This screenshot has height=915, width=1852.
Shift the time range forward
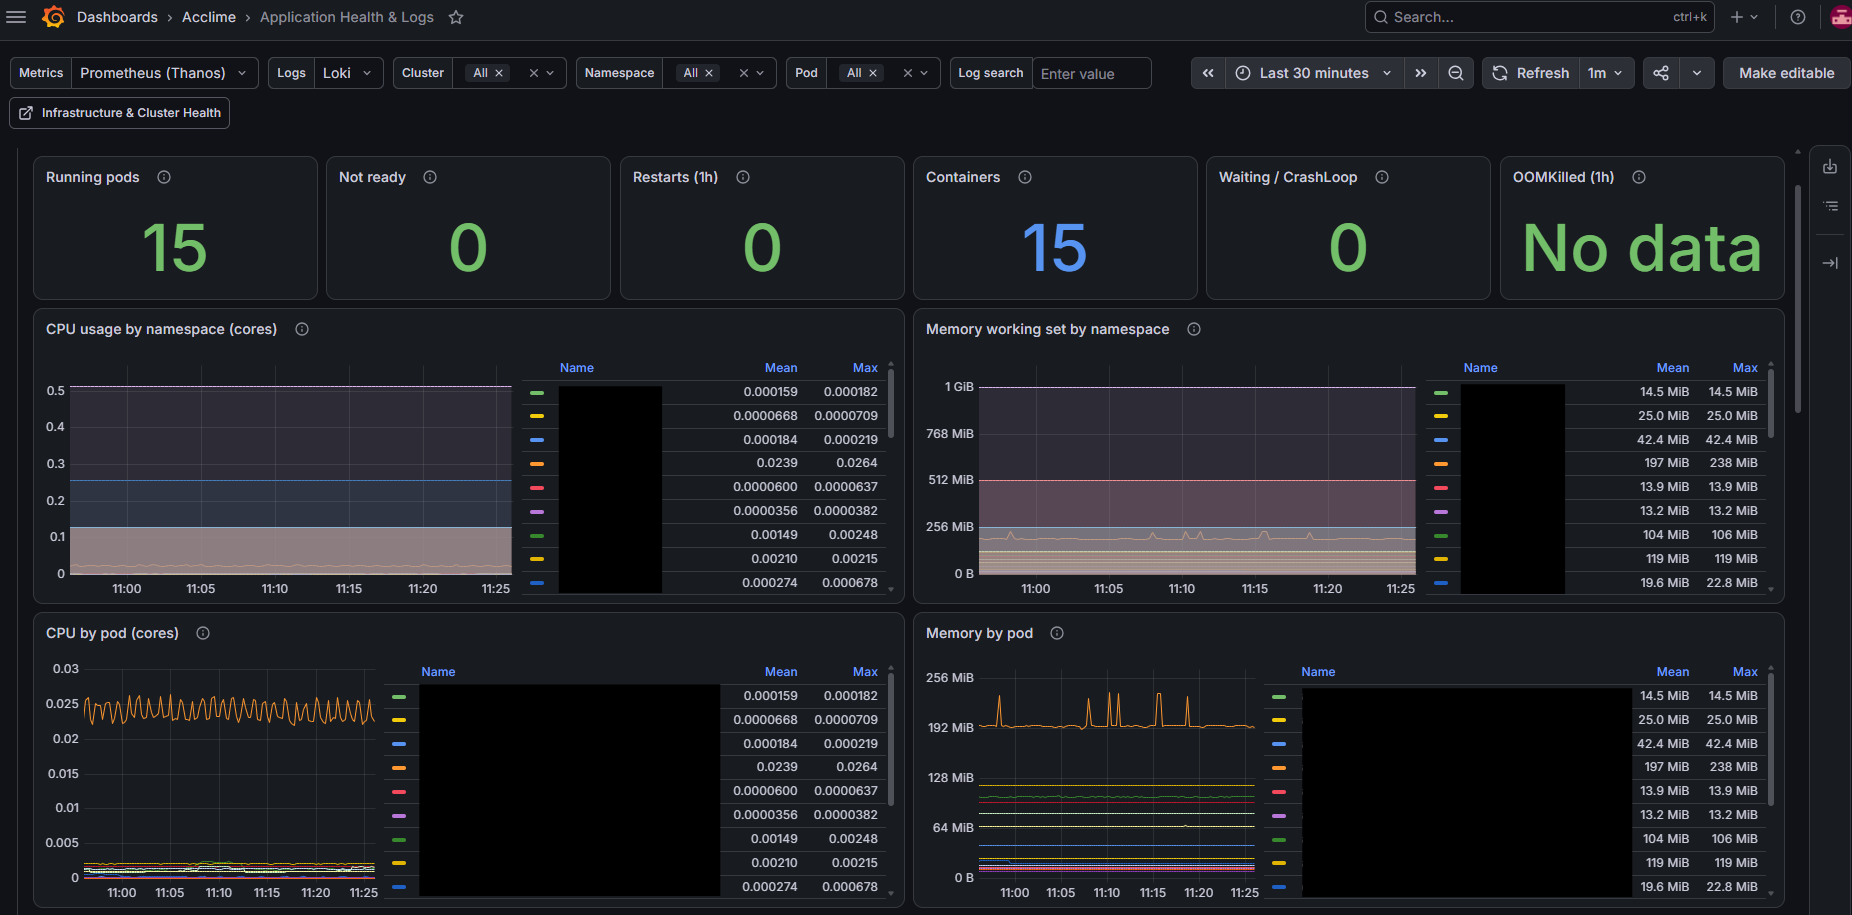[x=1420, y=73]
